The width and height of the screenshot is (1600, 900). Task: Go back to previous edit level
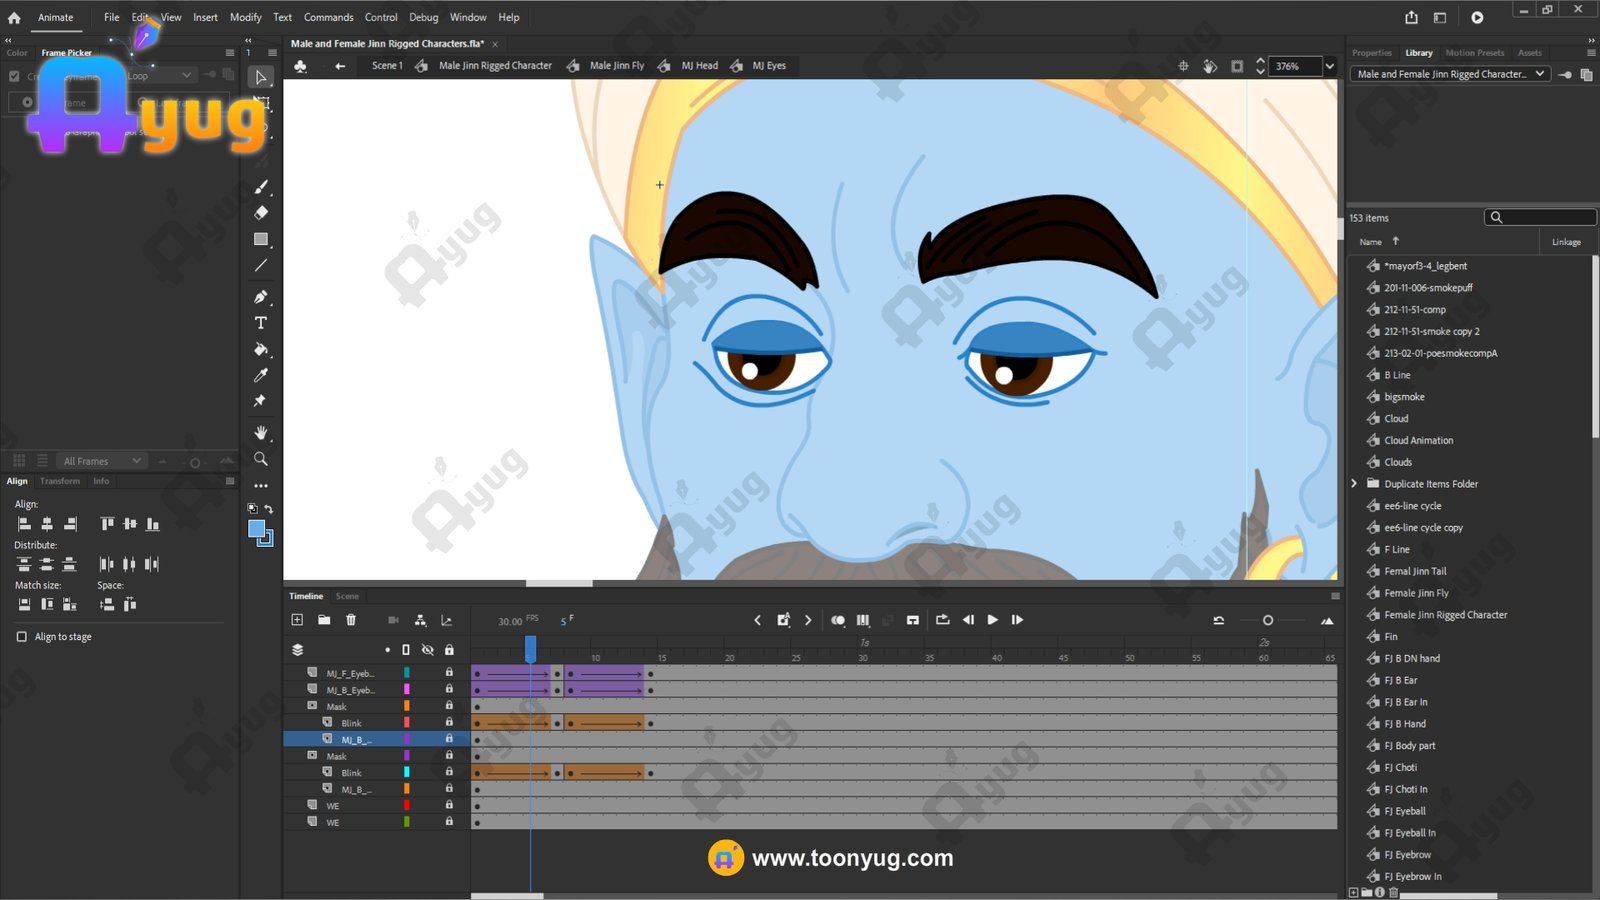coord(340,66)
